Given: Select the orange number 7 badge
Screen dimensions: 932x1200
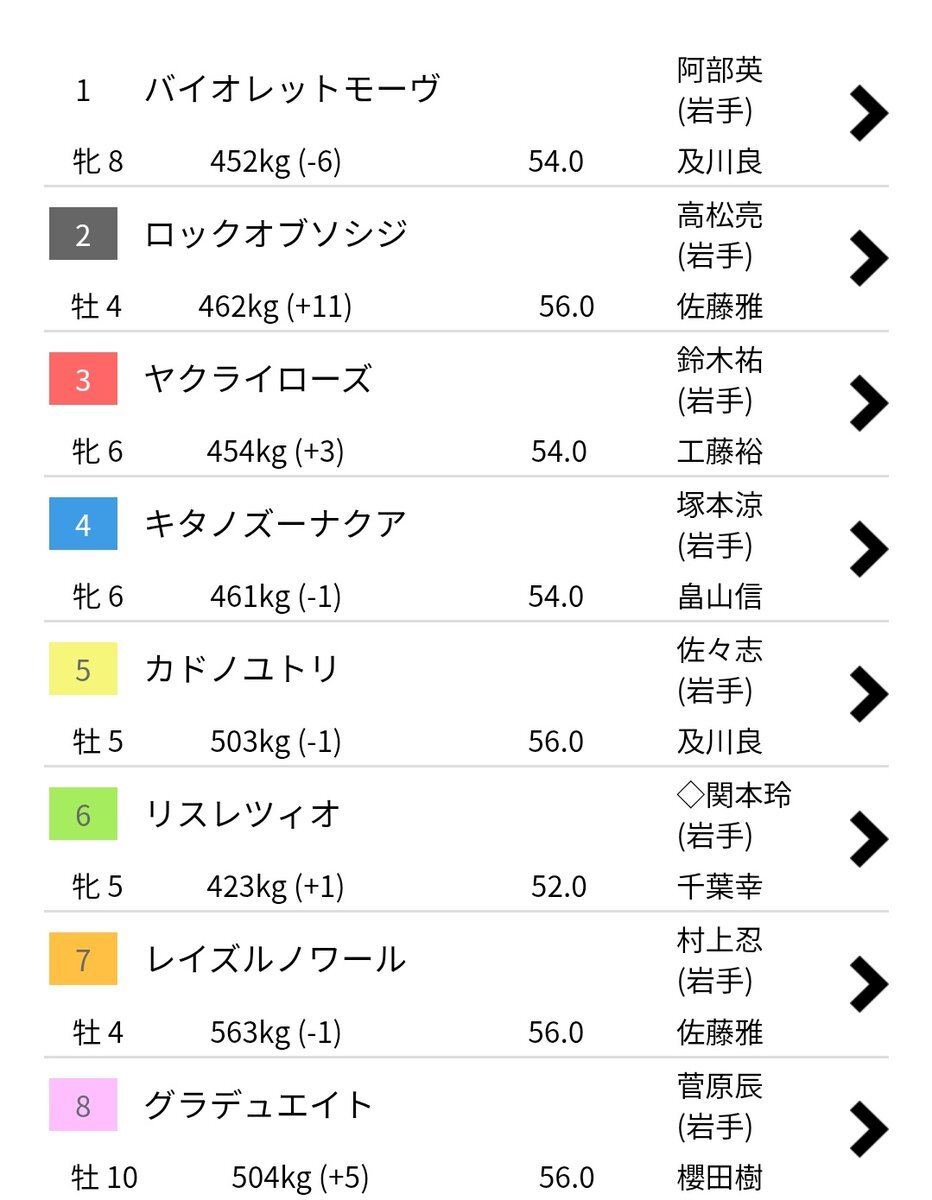Looking at the screenshot, I should point(83,960).
